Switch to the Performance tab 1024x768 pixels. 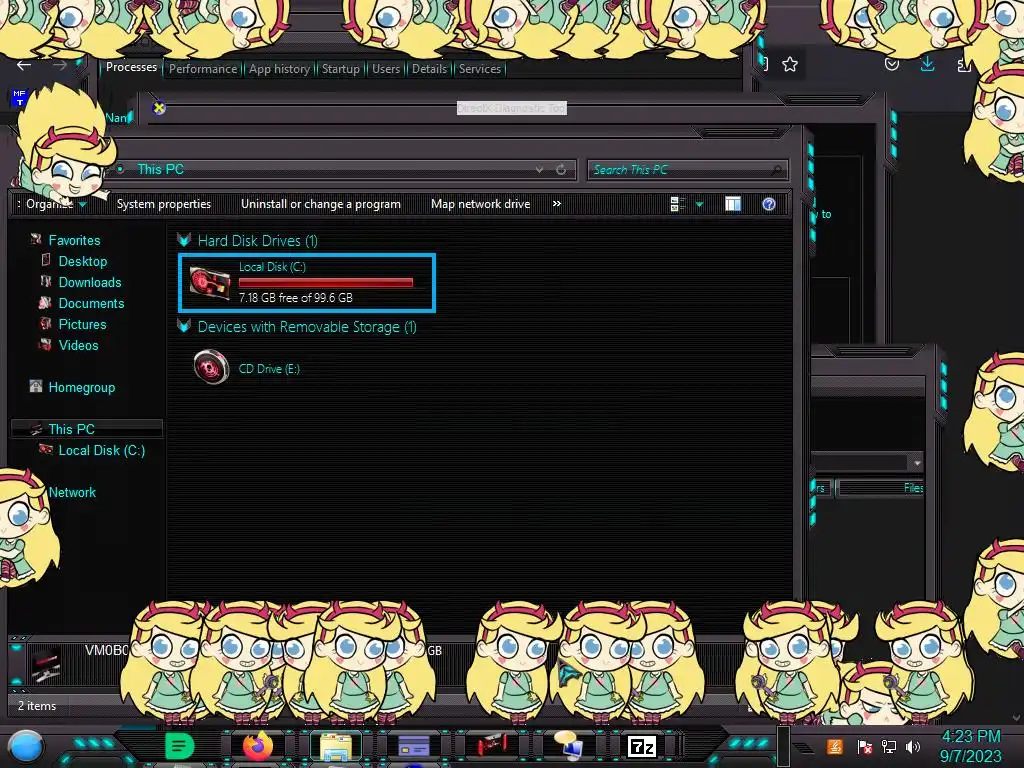pos(203,69)
